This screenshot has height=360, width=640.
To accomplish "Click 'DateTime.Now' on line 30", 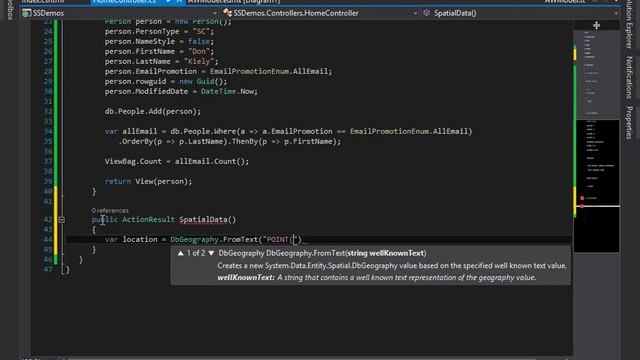I will point(227,91).
